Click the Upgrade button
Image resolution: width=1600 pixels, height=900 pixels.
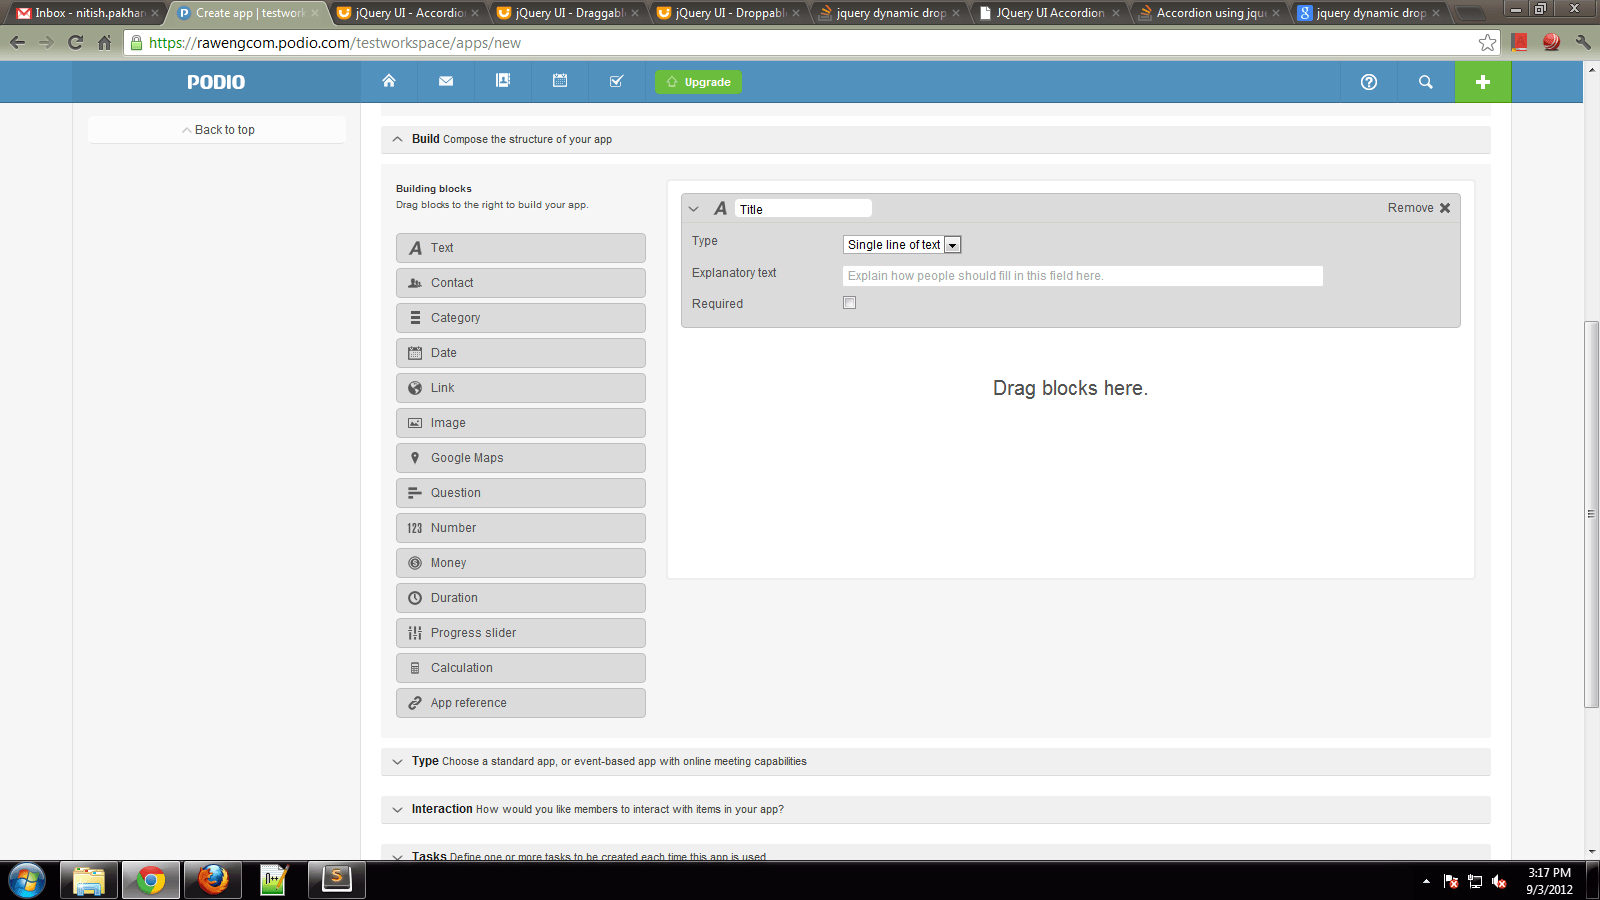coord(698,81)
